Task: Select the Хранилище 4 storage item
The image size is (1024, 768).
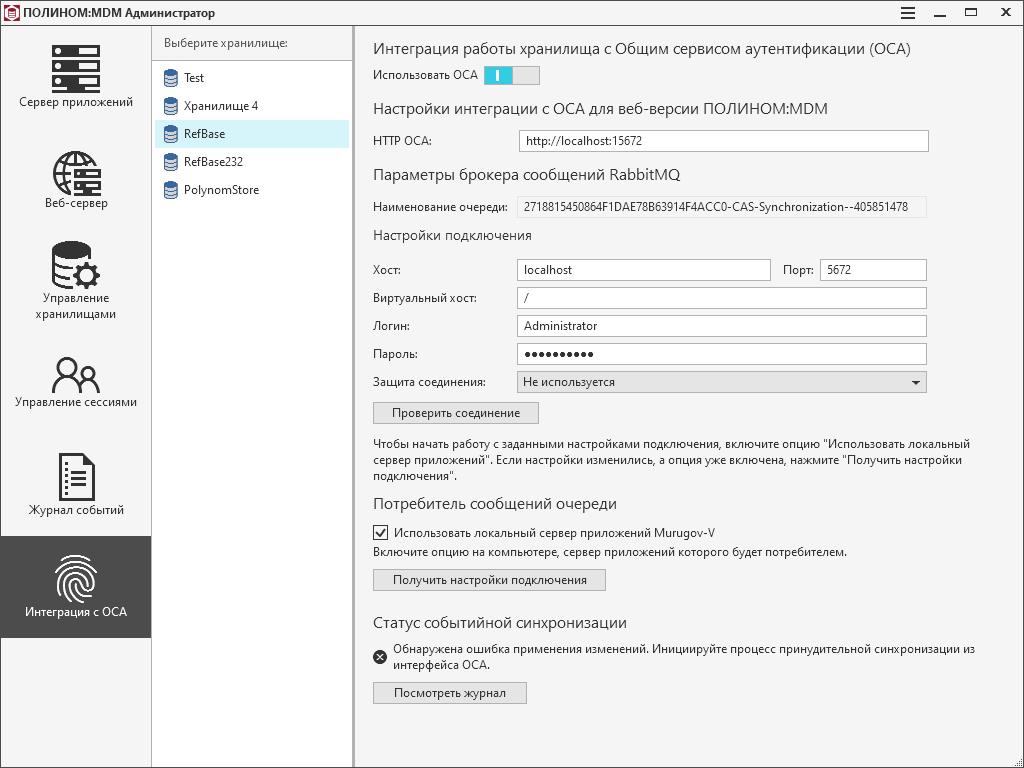Action: click(x=220, y=106)
